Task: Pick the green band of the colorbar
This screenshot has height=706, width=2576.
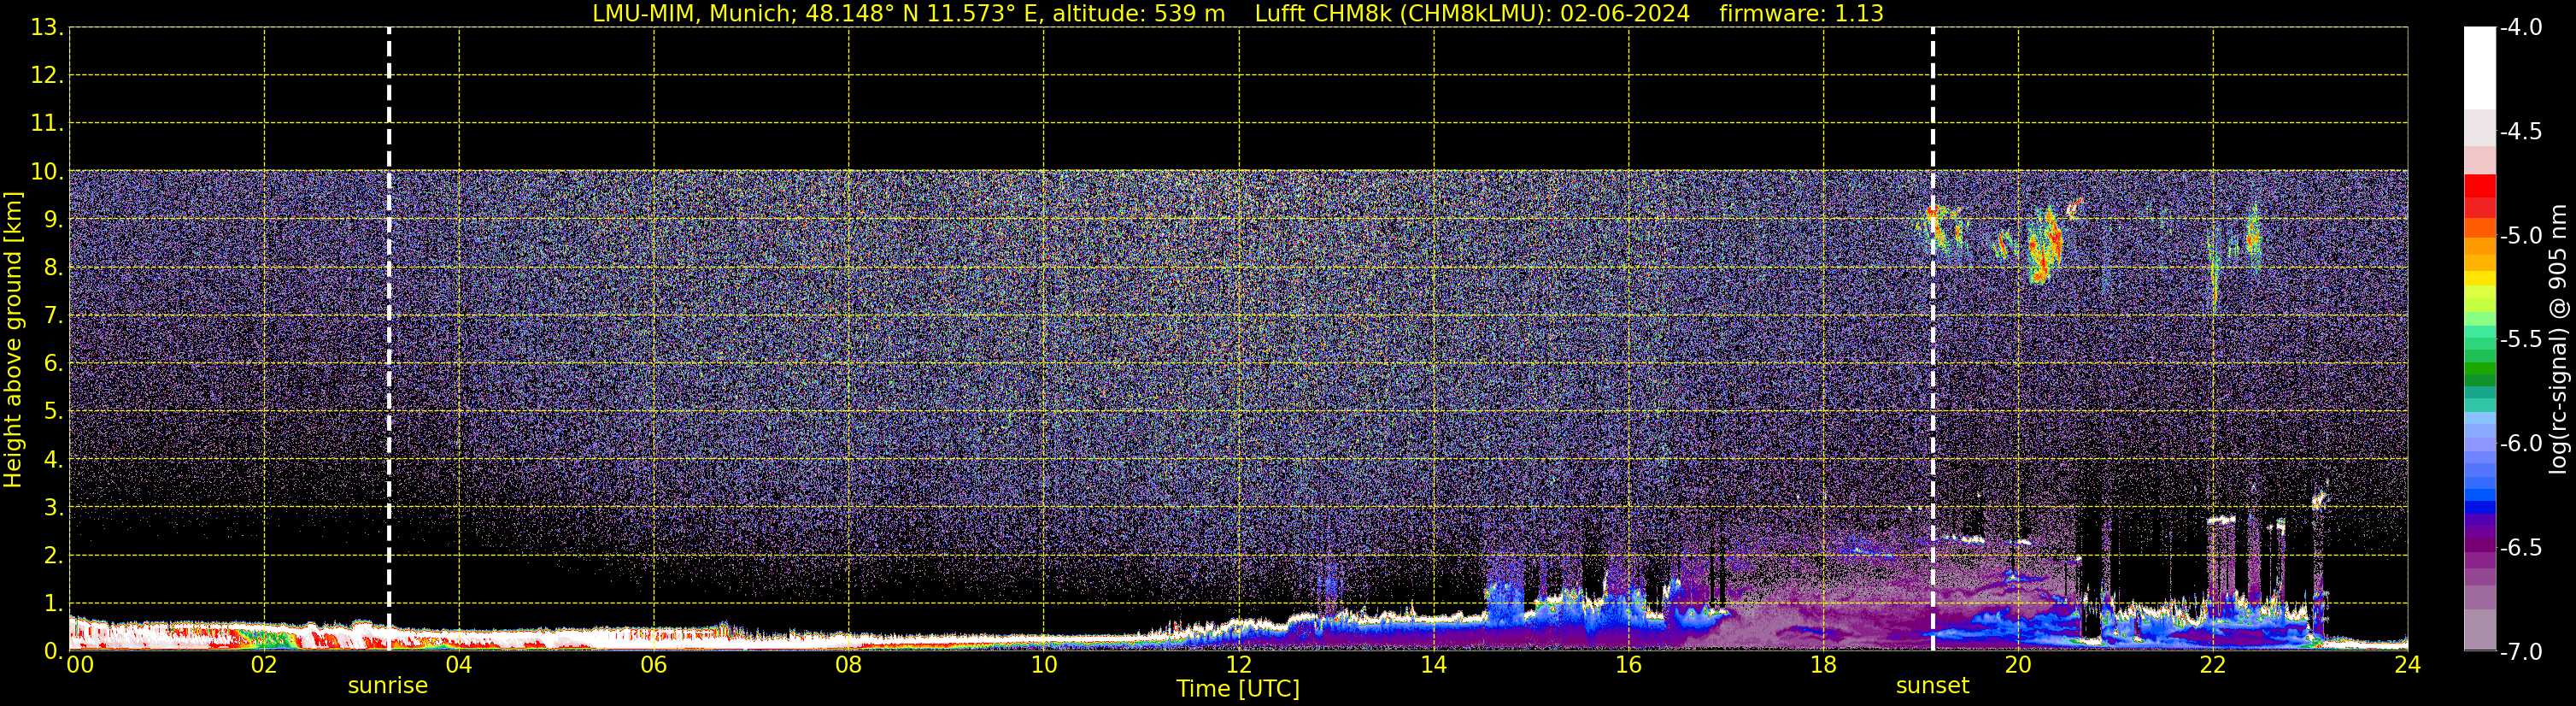Action: coord(2479,368)
